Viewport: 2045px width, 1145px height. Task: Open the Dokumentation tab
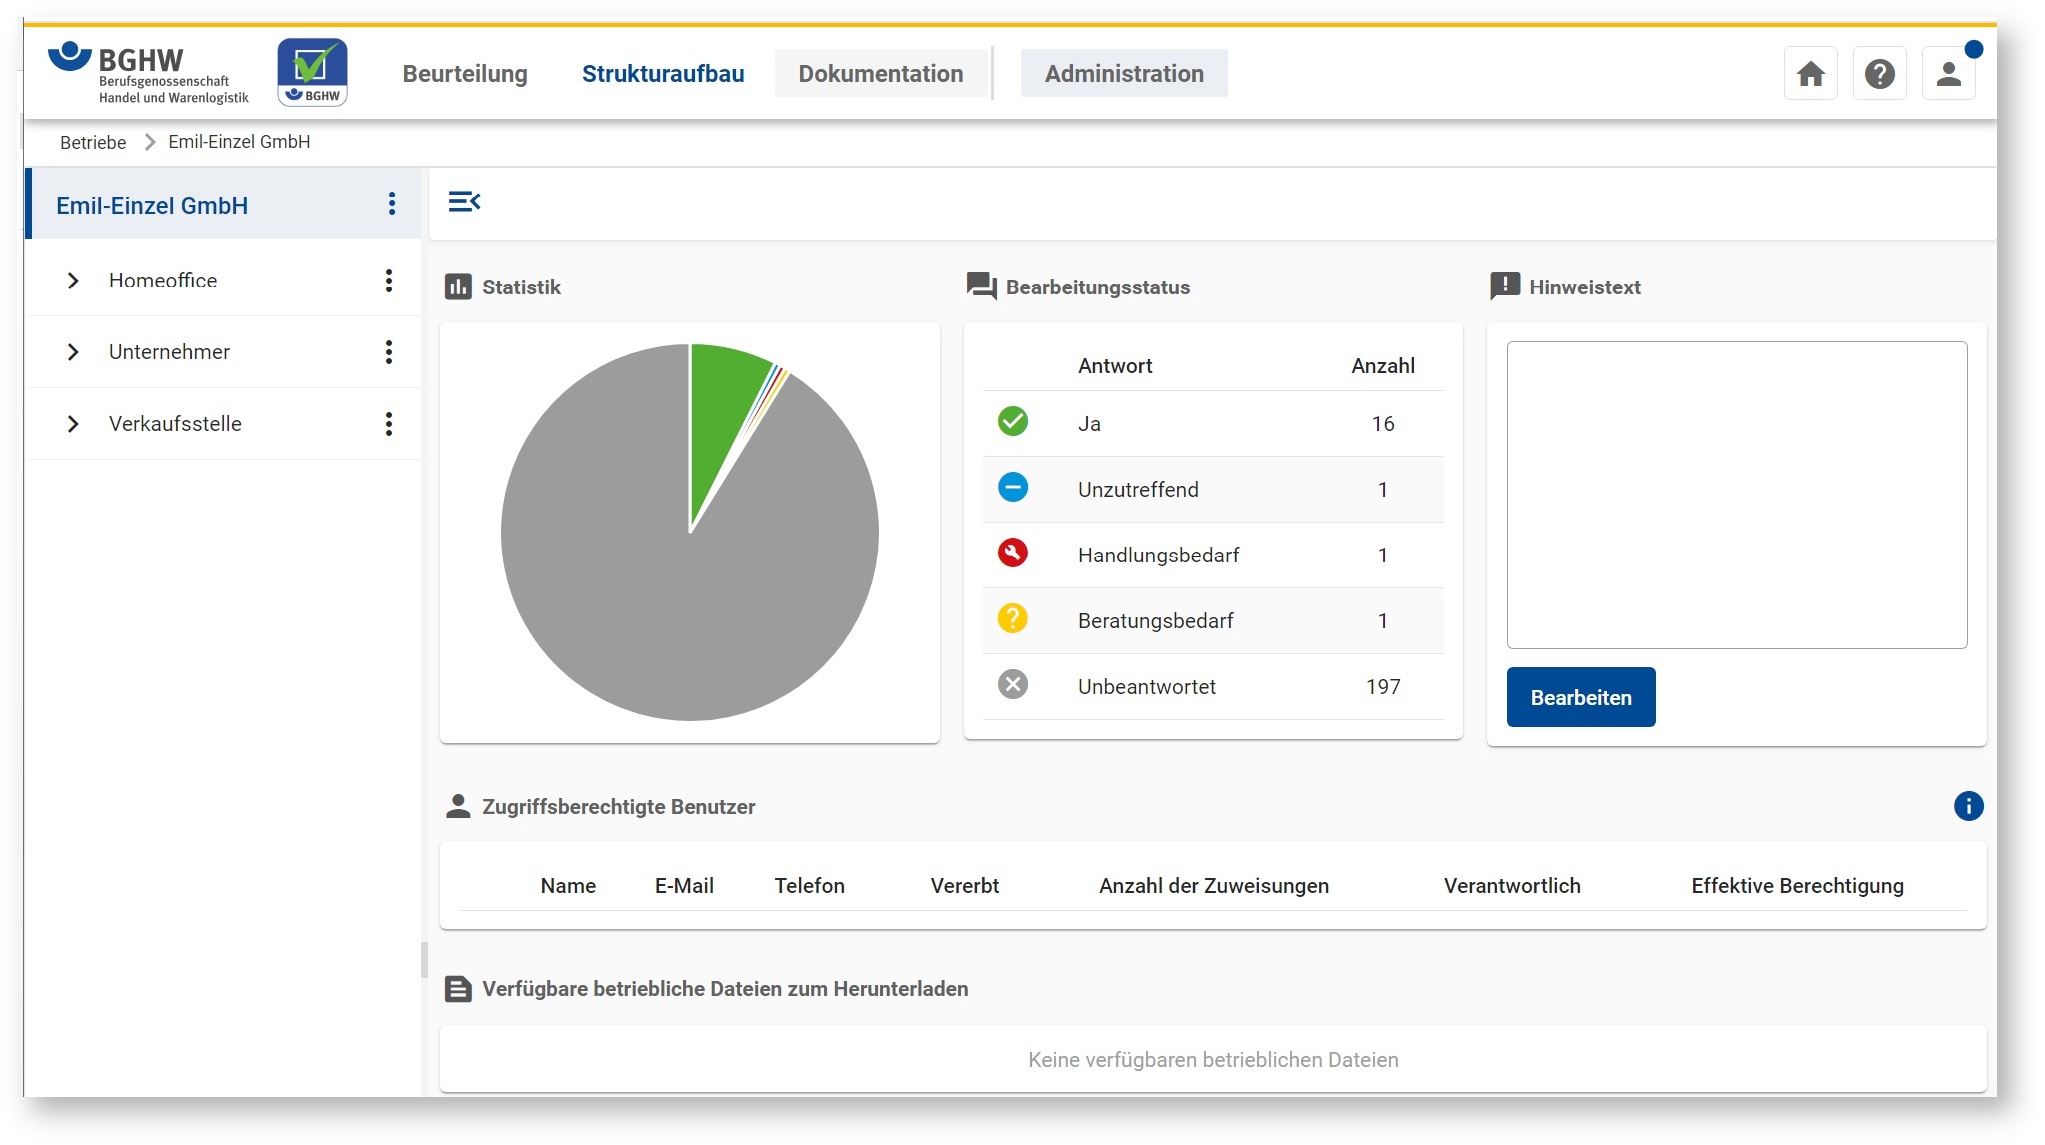click(880, 74)
